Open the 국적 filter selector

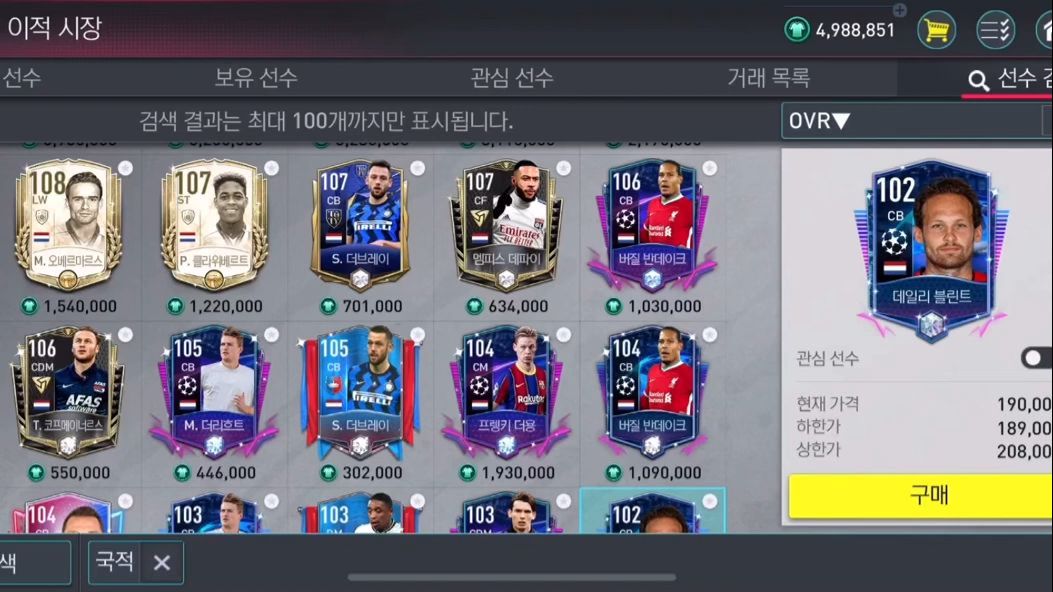point(114,562)
